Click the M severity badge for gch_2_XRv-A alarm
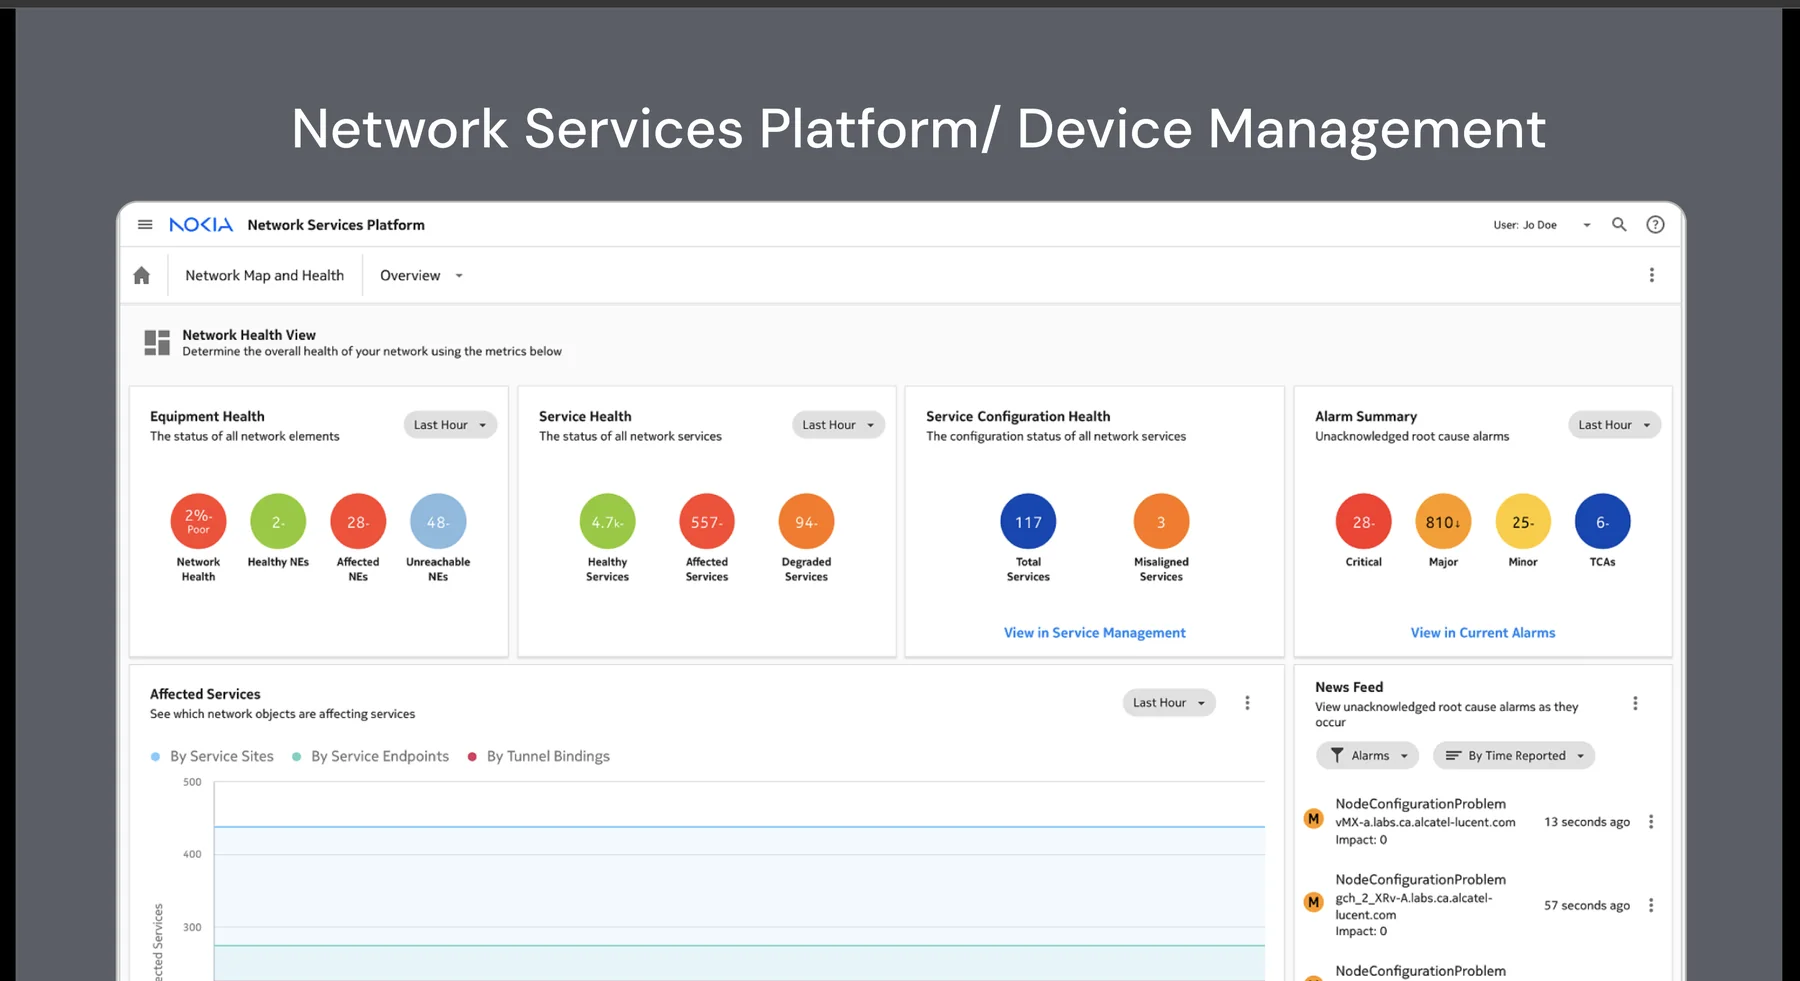Viewport: 1800px width, 981px height. tap(1314, 903)
